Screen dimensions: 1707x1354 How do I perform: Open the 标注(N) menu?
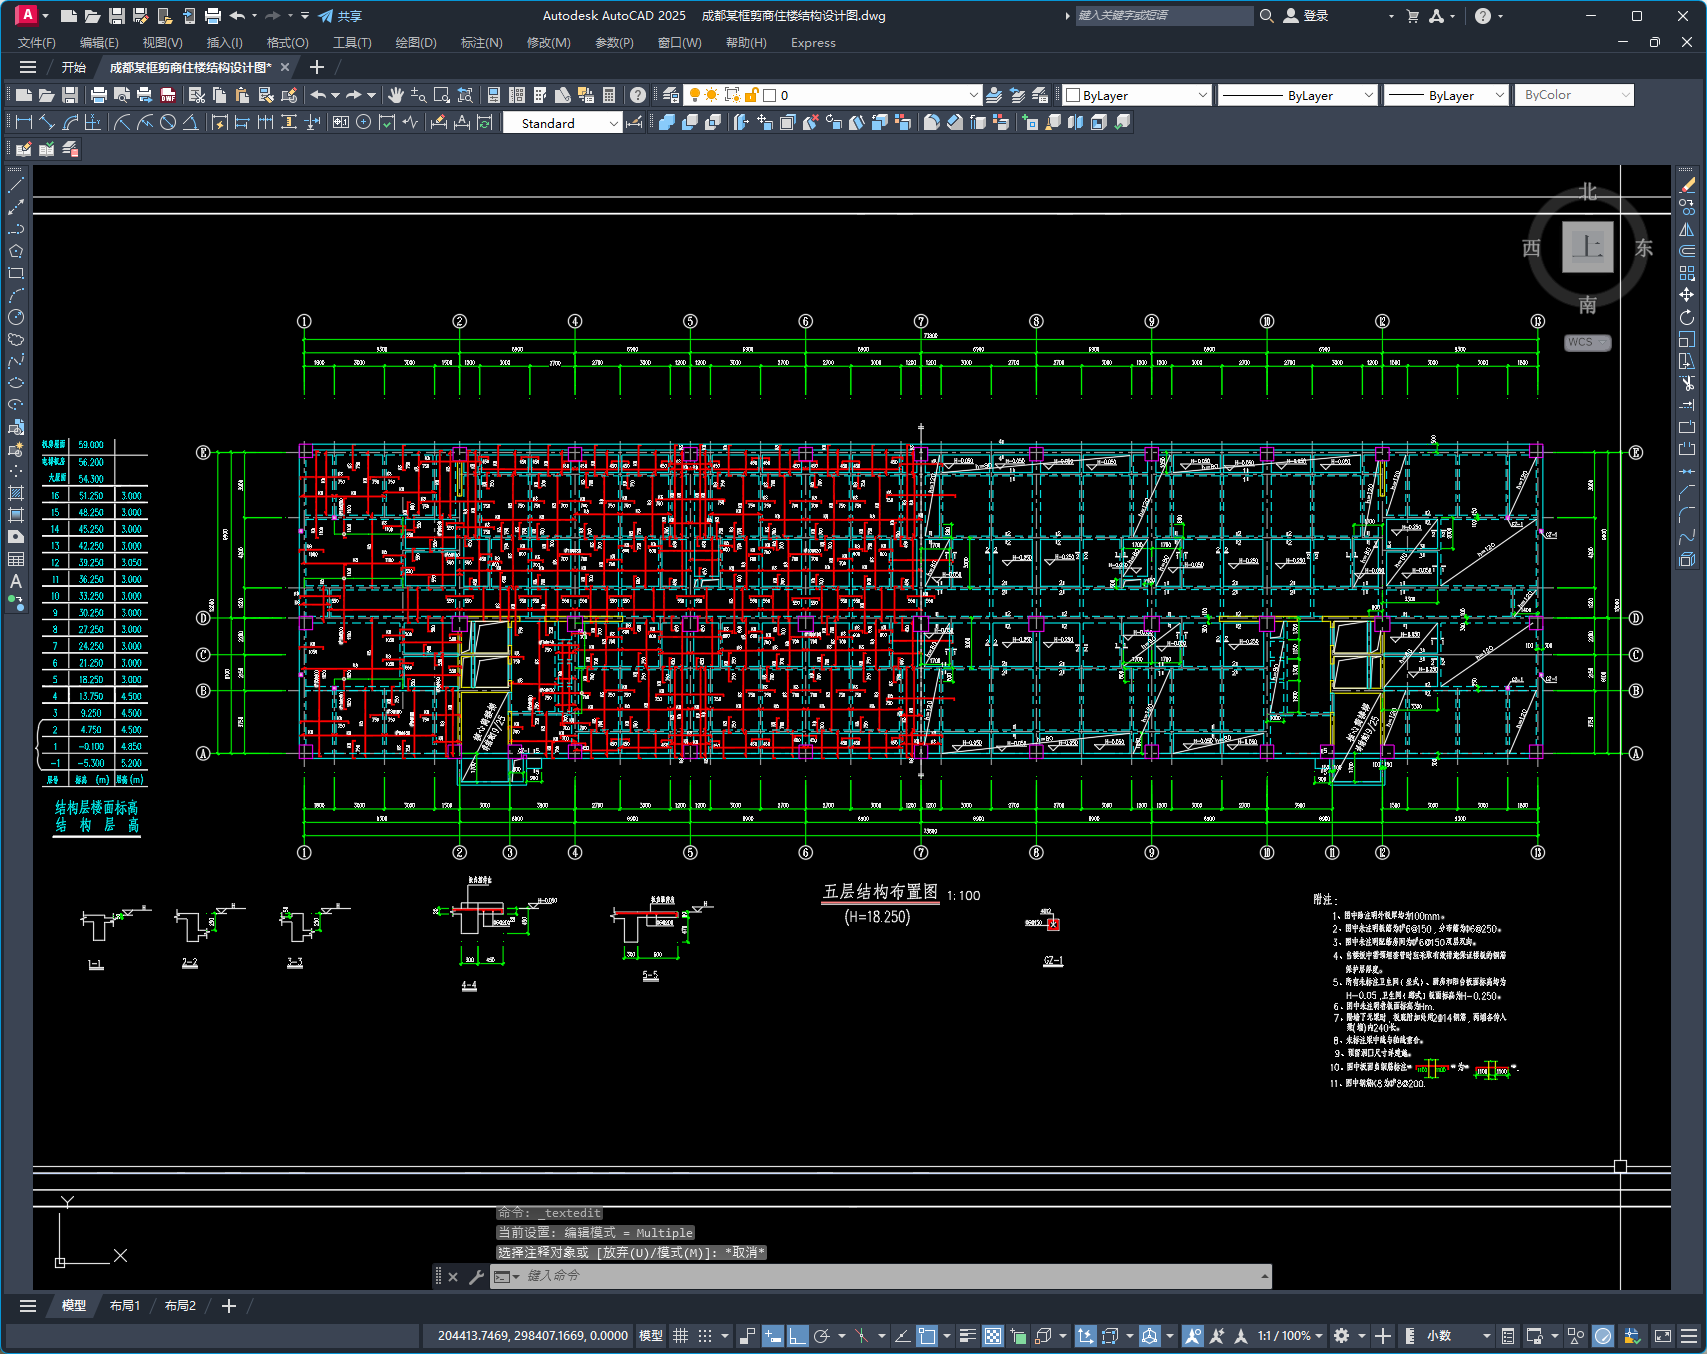481,43
